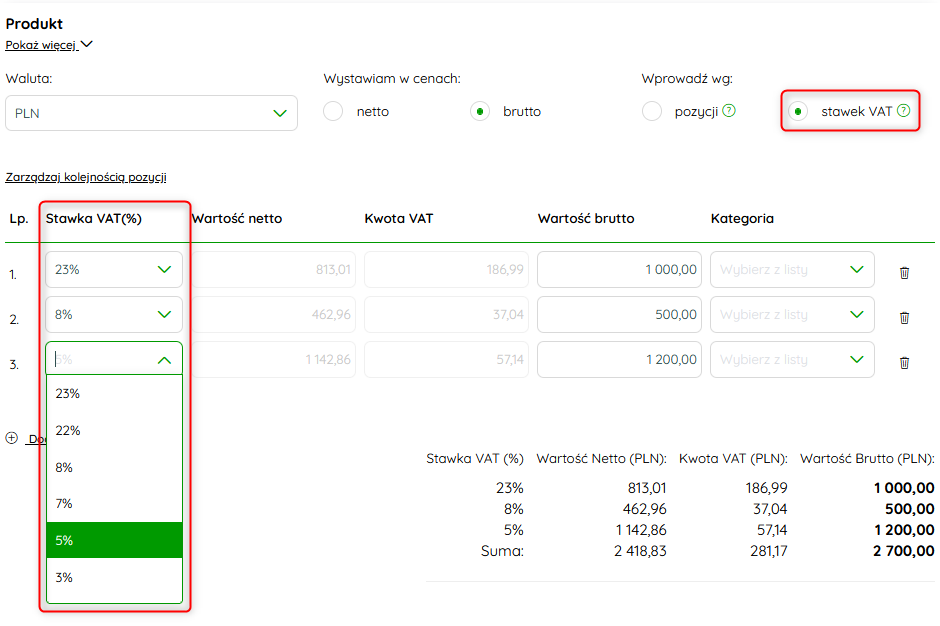
Task: Open VAT rate dropdown in row 1
Action: [x=114, y=269]
